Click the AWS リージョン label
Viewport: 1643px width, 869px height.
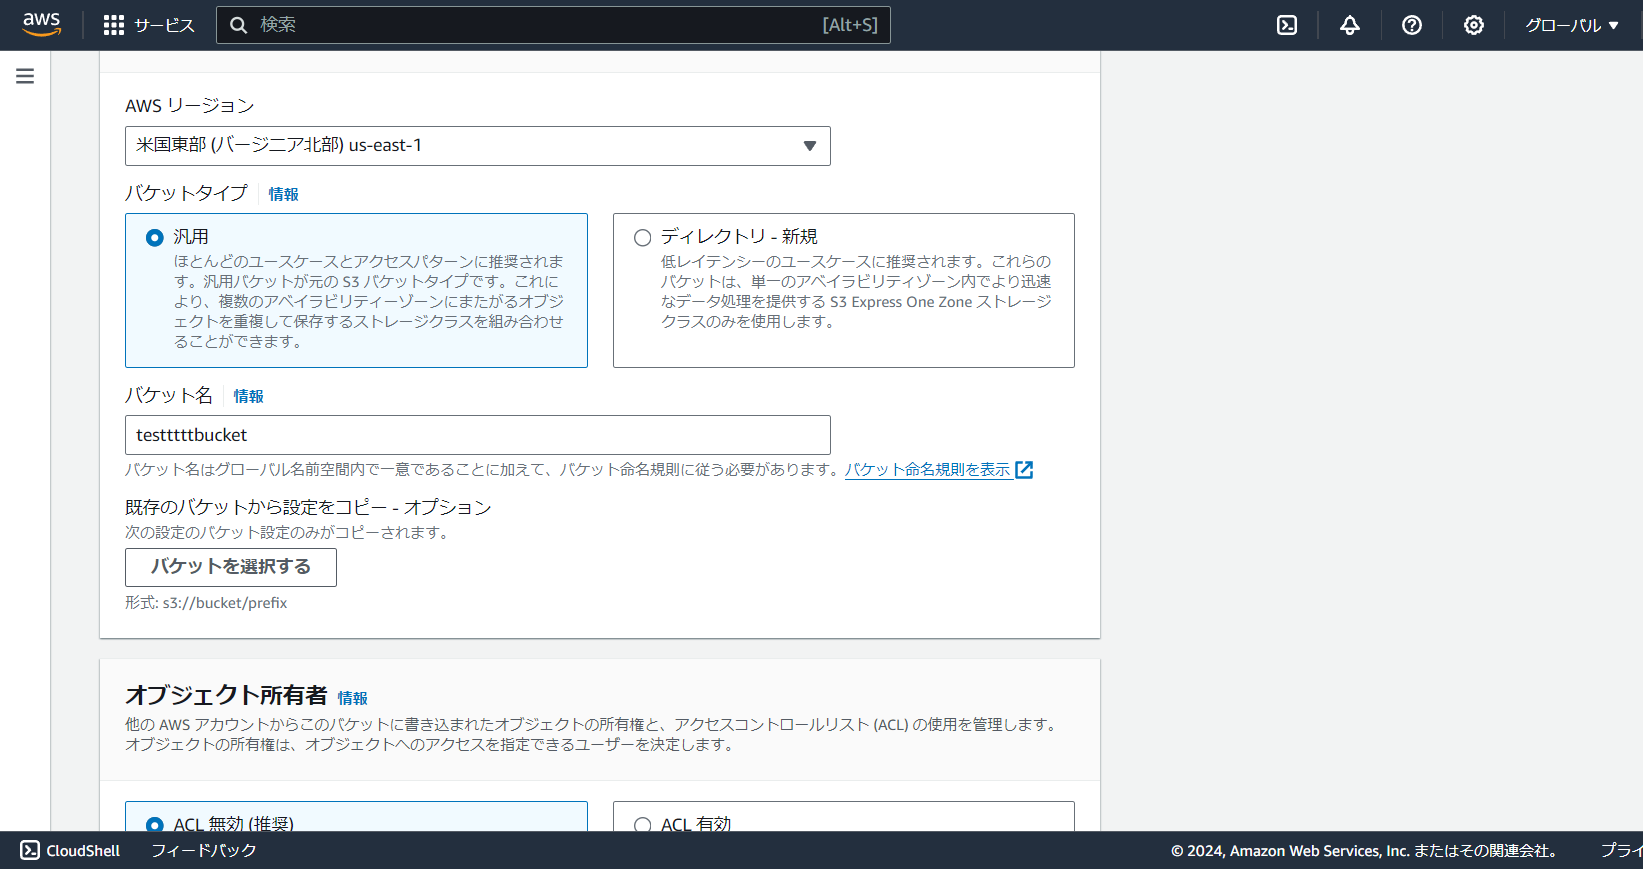[x=190, y=106]
